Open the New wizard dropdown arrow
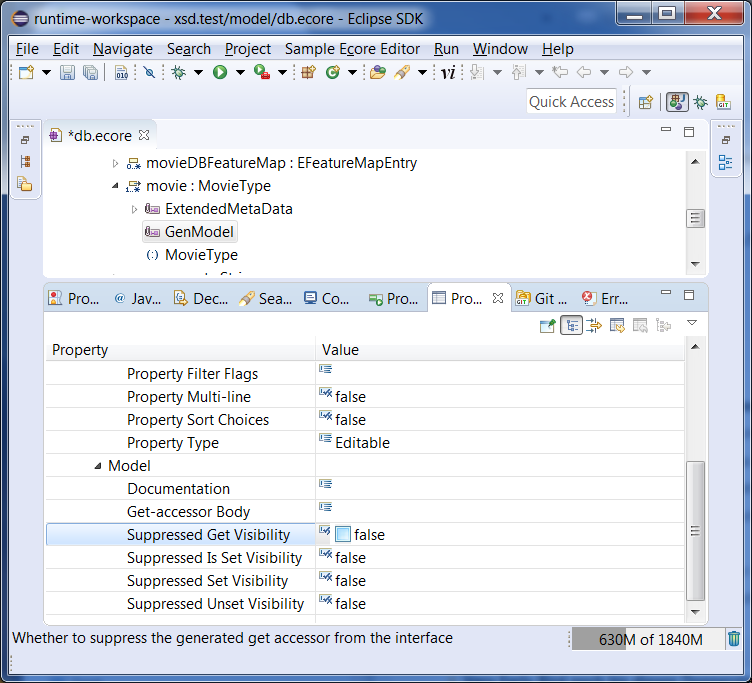 tap(46, 72)
